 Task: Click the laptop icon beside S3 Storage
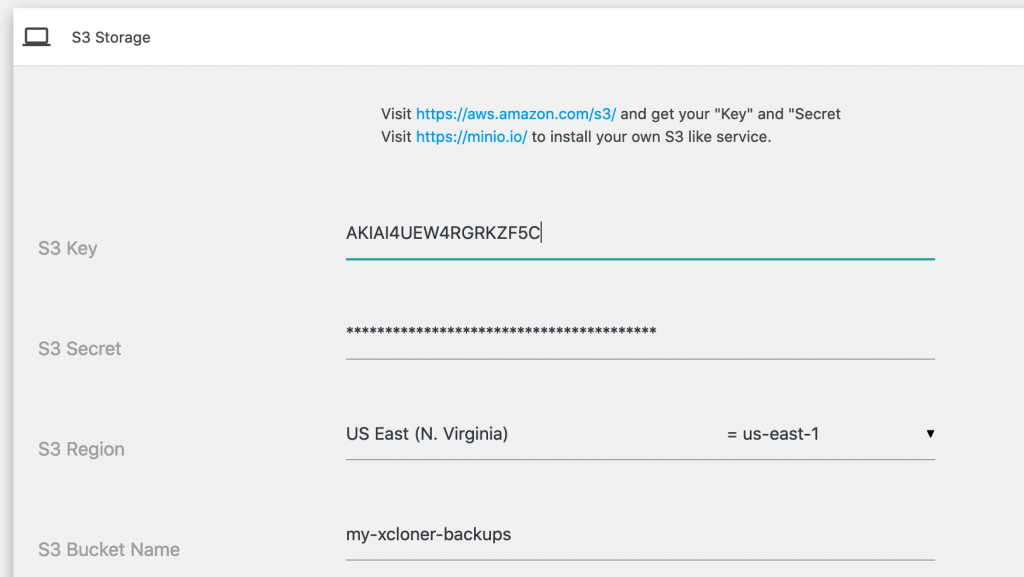coord(37,37)
